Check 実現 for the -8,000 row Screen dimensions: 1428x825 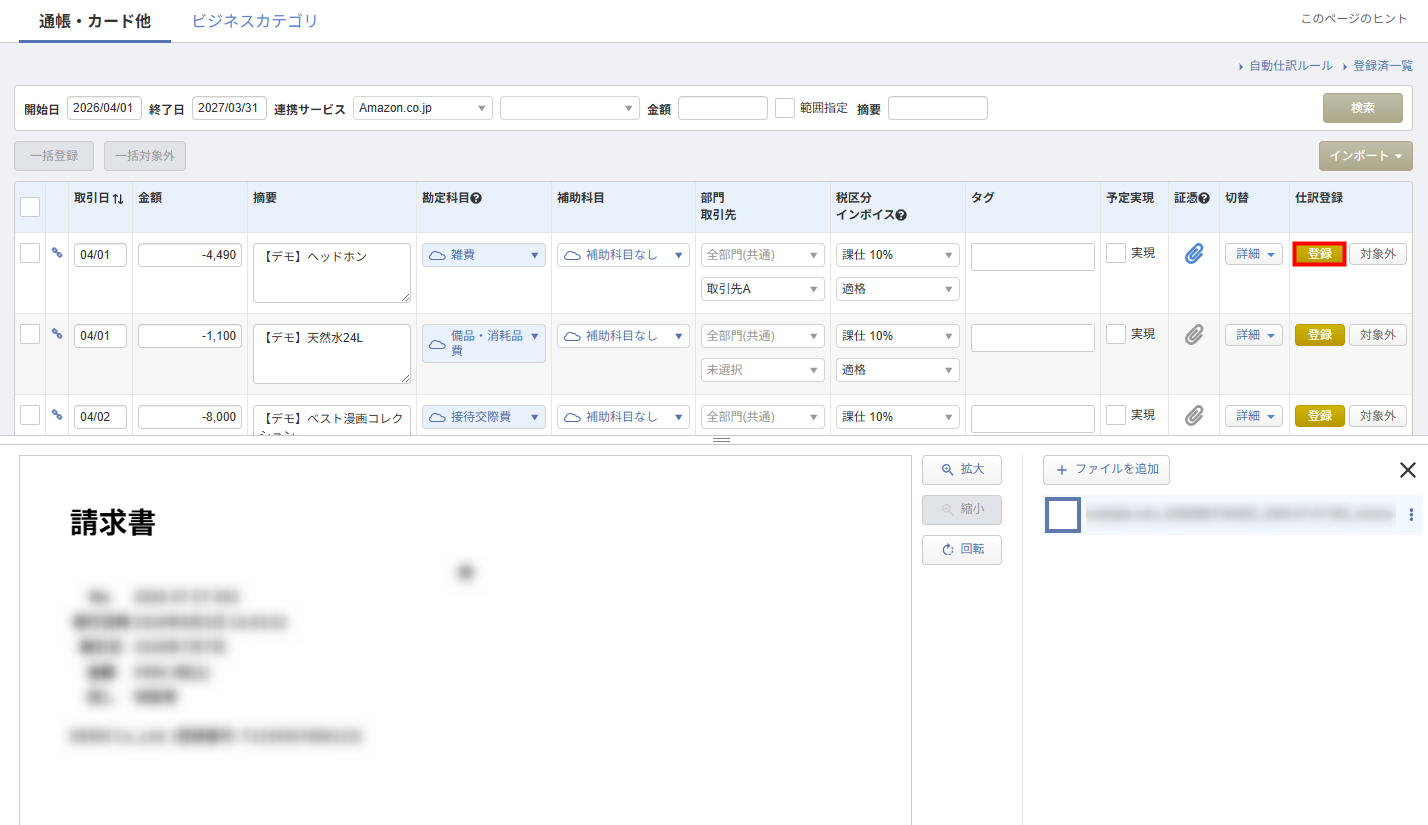(x=1116, y=415)
